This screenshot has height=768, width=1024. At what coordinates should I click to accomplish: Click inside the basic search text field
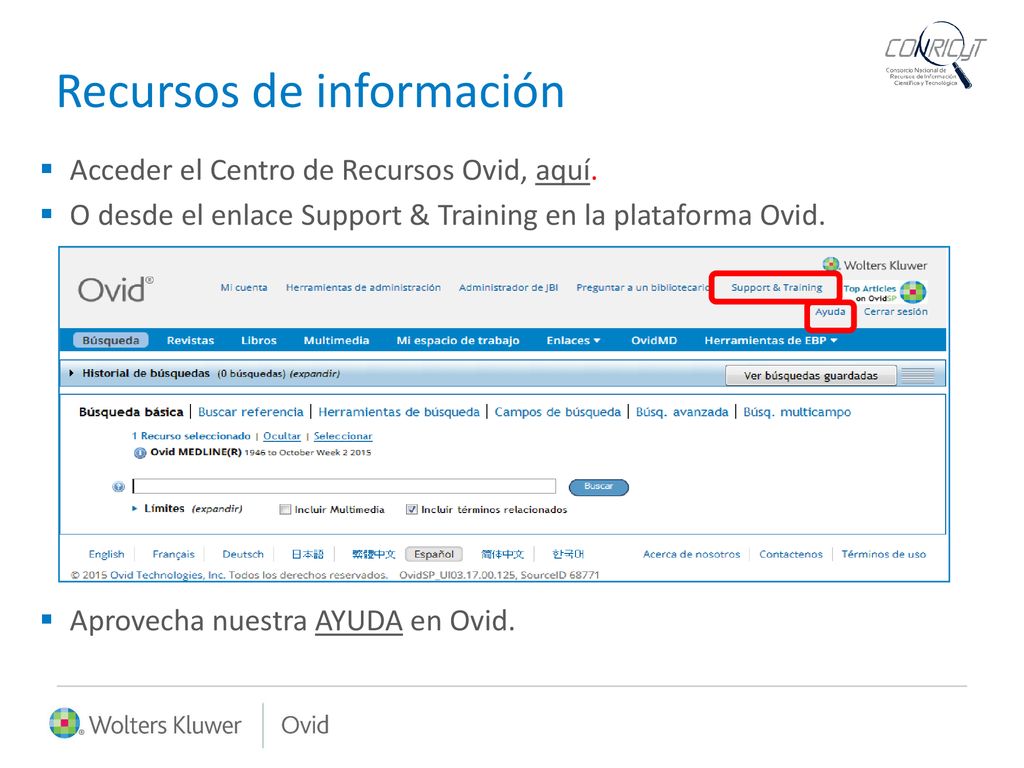pos(344,486)
